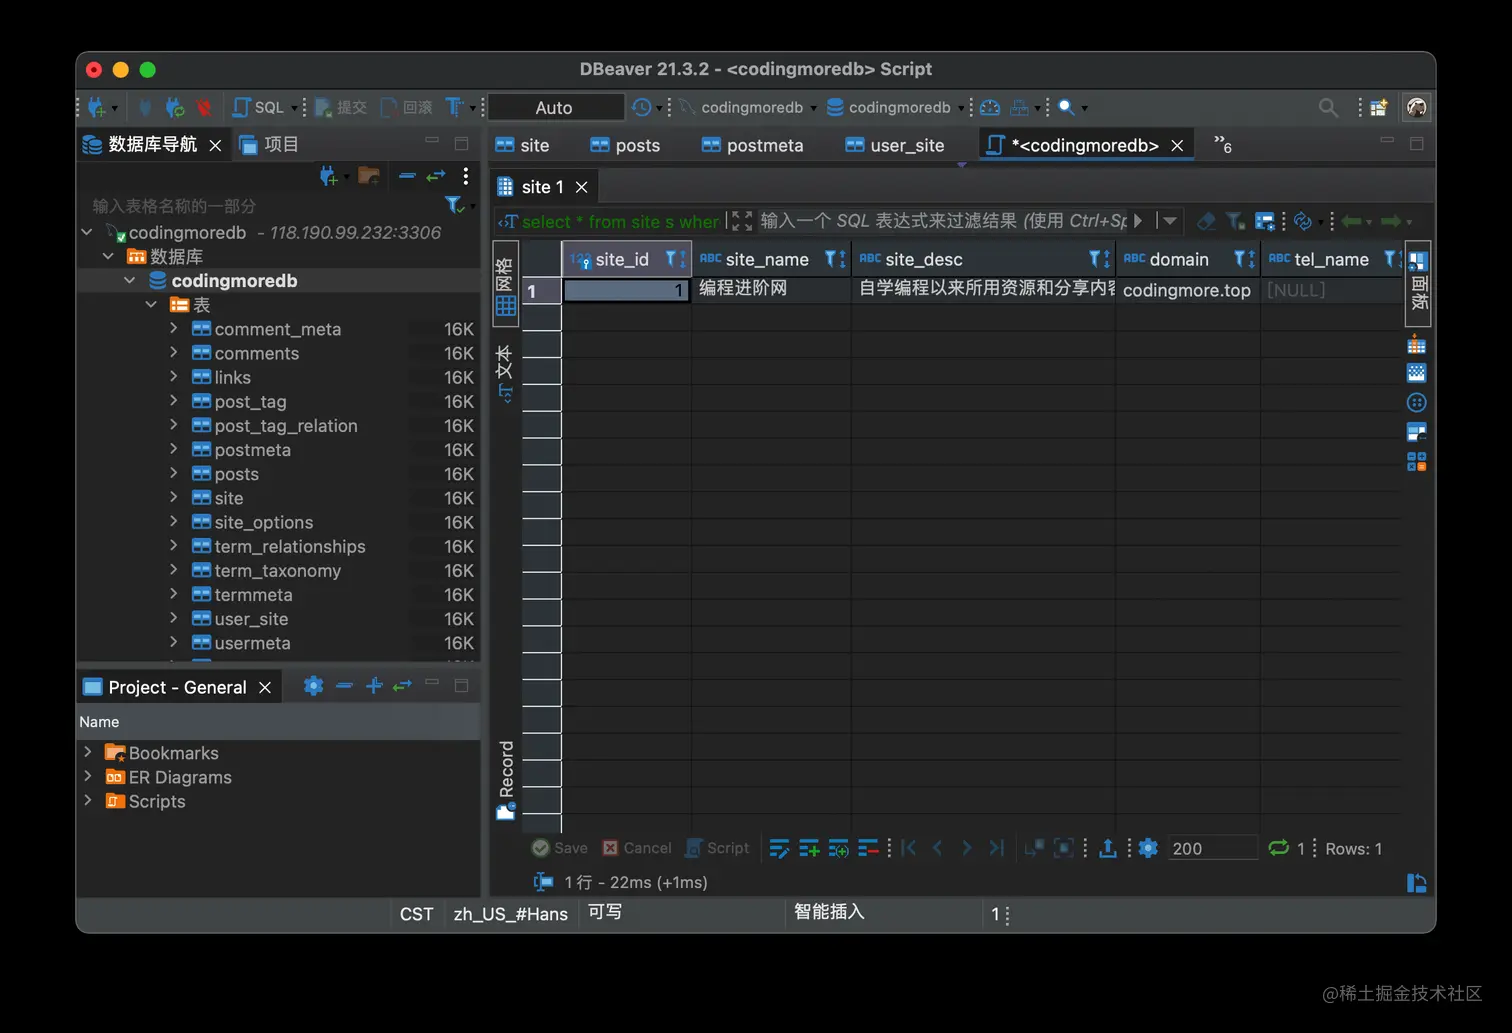This screenshot has height=1033, width=1512.
Task: Open the SQL editor button in toolbar
Action: (258, 107)
